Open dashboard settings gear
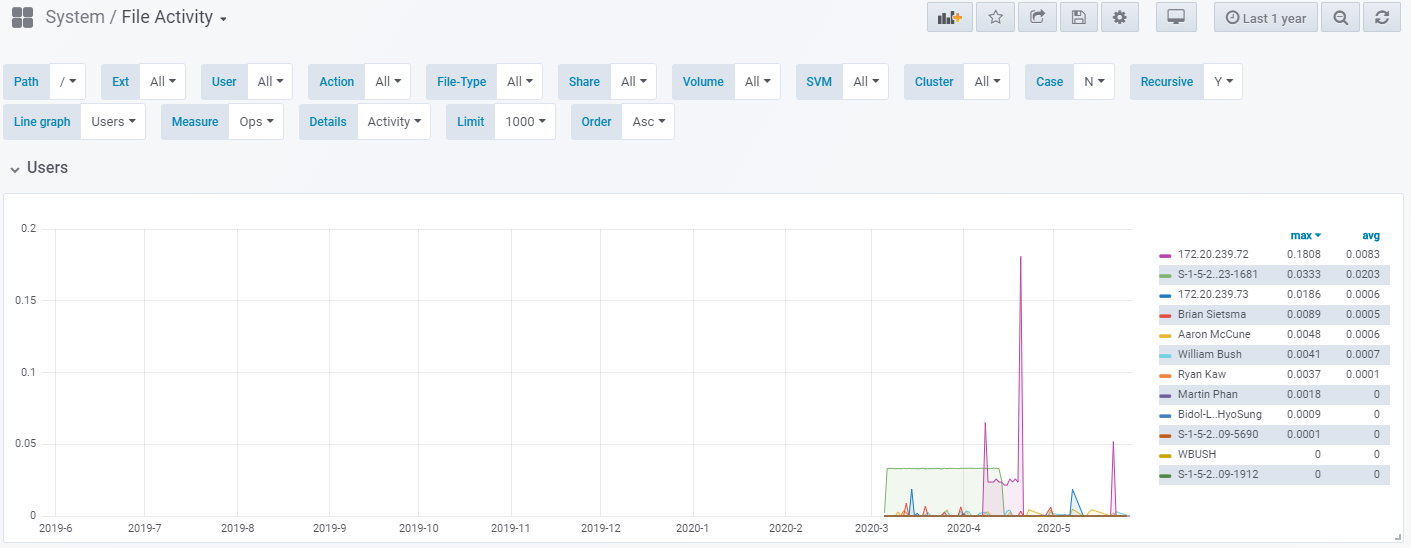 tap(1119, 17)
